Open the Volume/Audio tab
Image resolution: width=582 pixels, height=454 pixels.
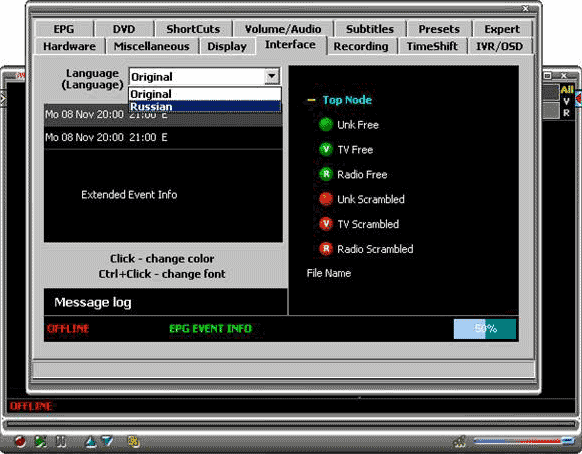tap(283, 29)
